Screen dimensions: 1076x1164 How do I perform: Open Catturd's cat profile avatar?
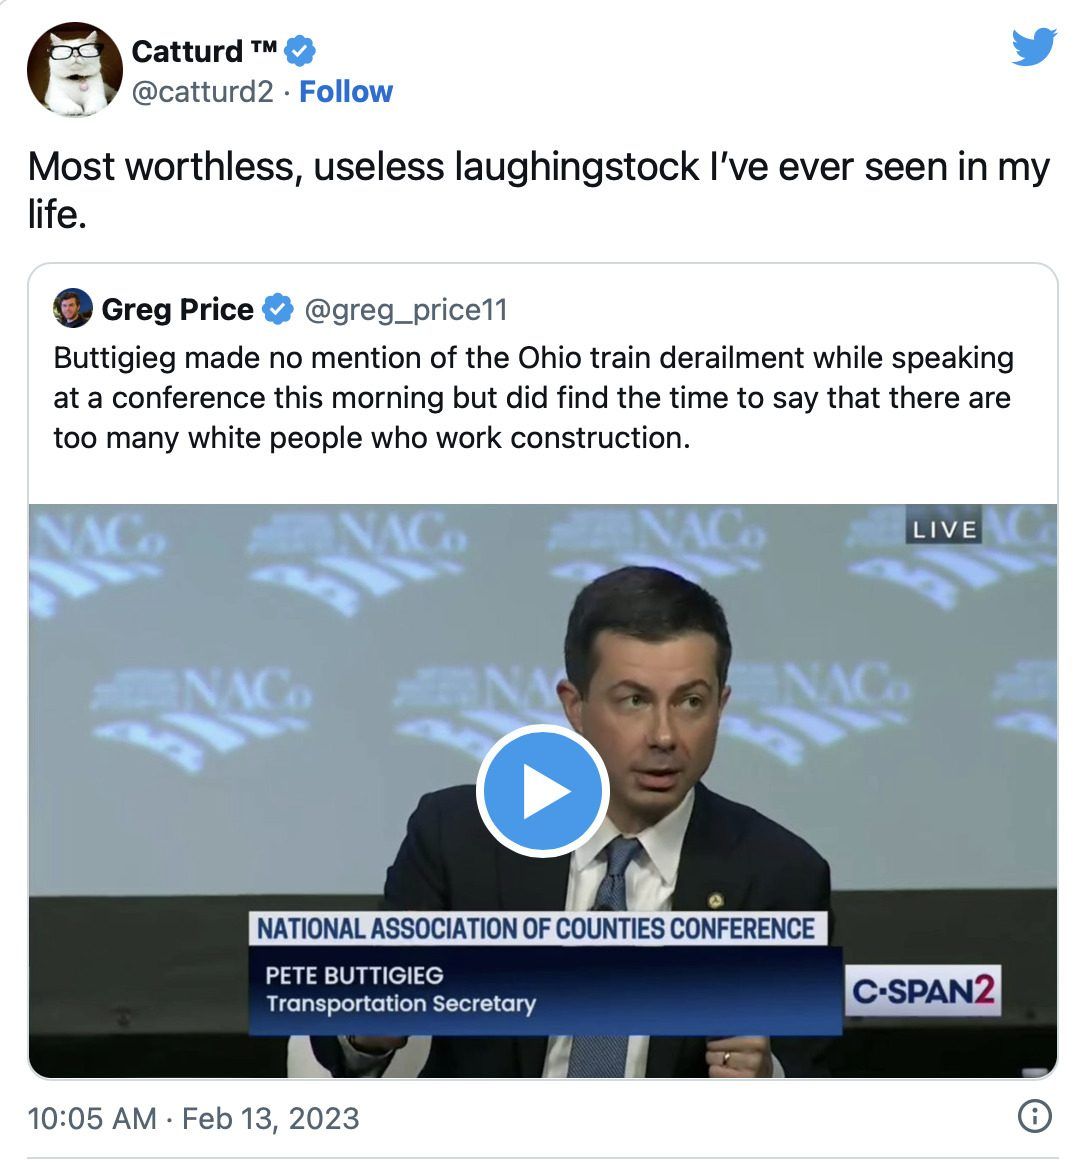[x=75, y=70]
